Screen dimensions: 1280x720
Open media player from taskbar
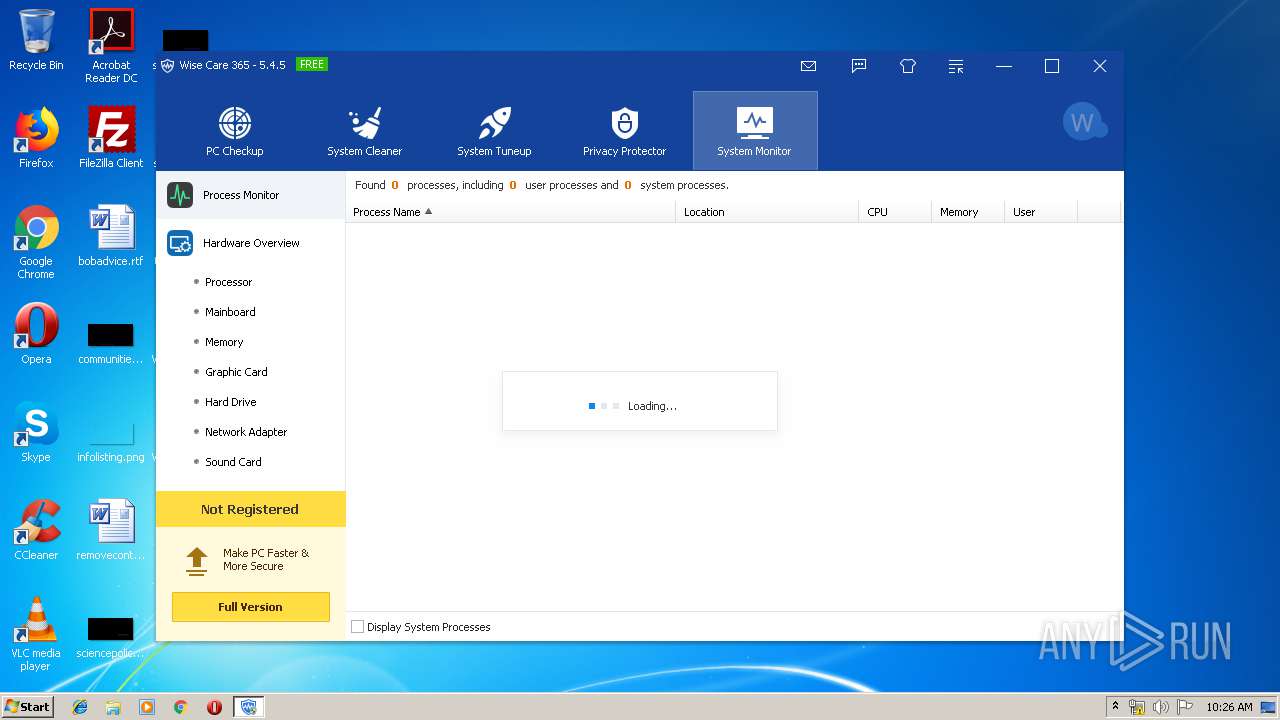point(147,707)
